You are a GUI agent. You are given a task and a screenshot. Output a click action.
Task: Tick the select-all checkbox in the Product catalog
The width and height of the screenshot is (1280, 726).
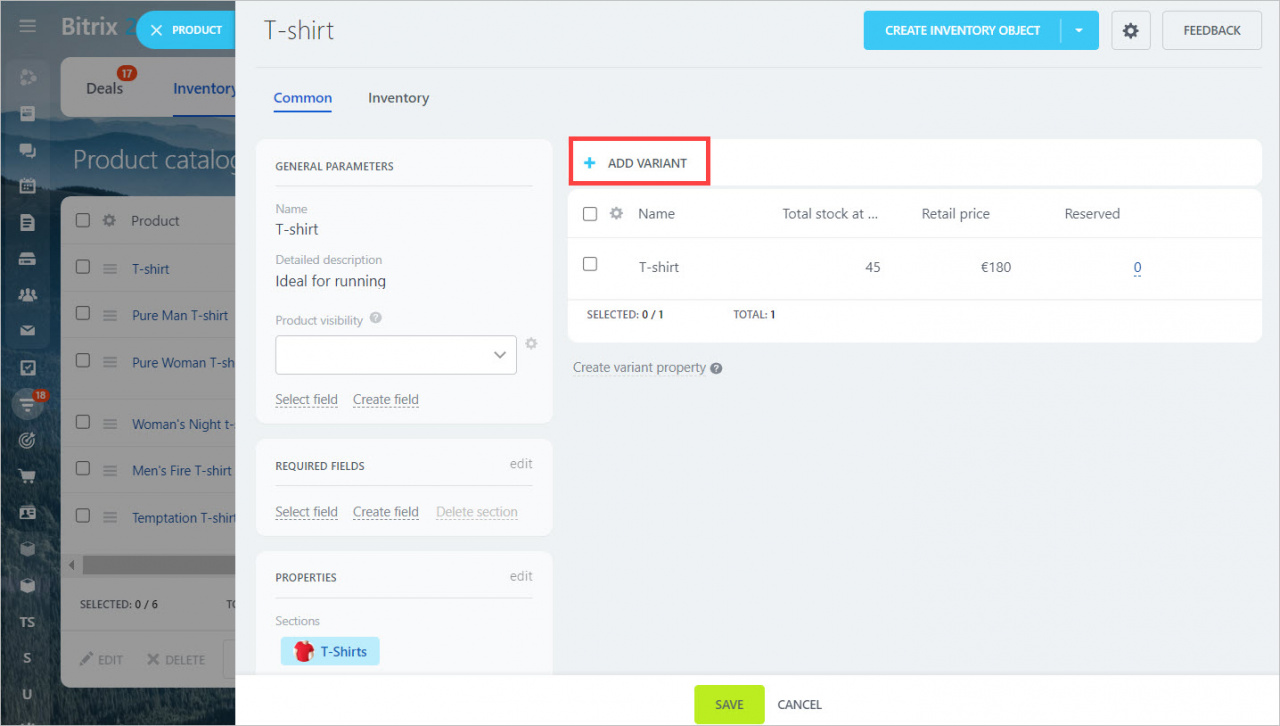[x=83, y=221]
